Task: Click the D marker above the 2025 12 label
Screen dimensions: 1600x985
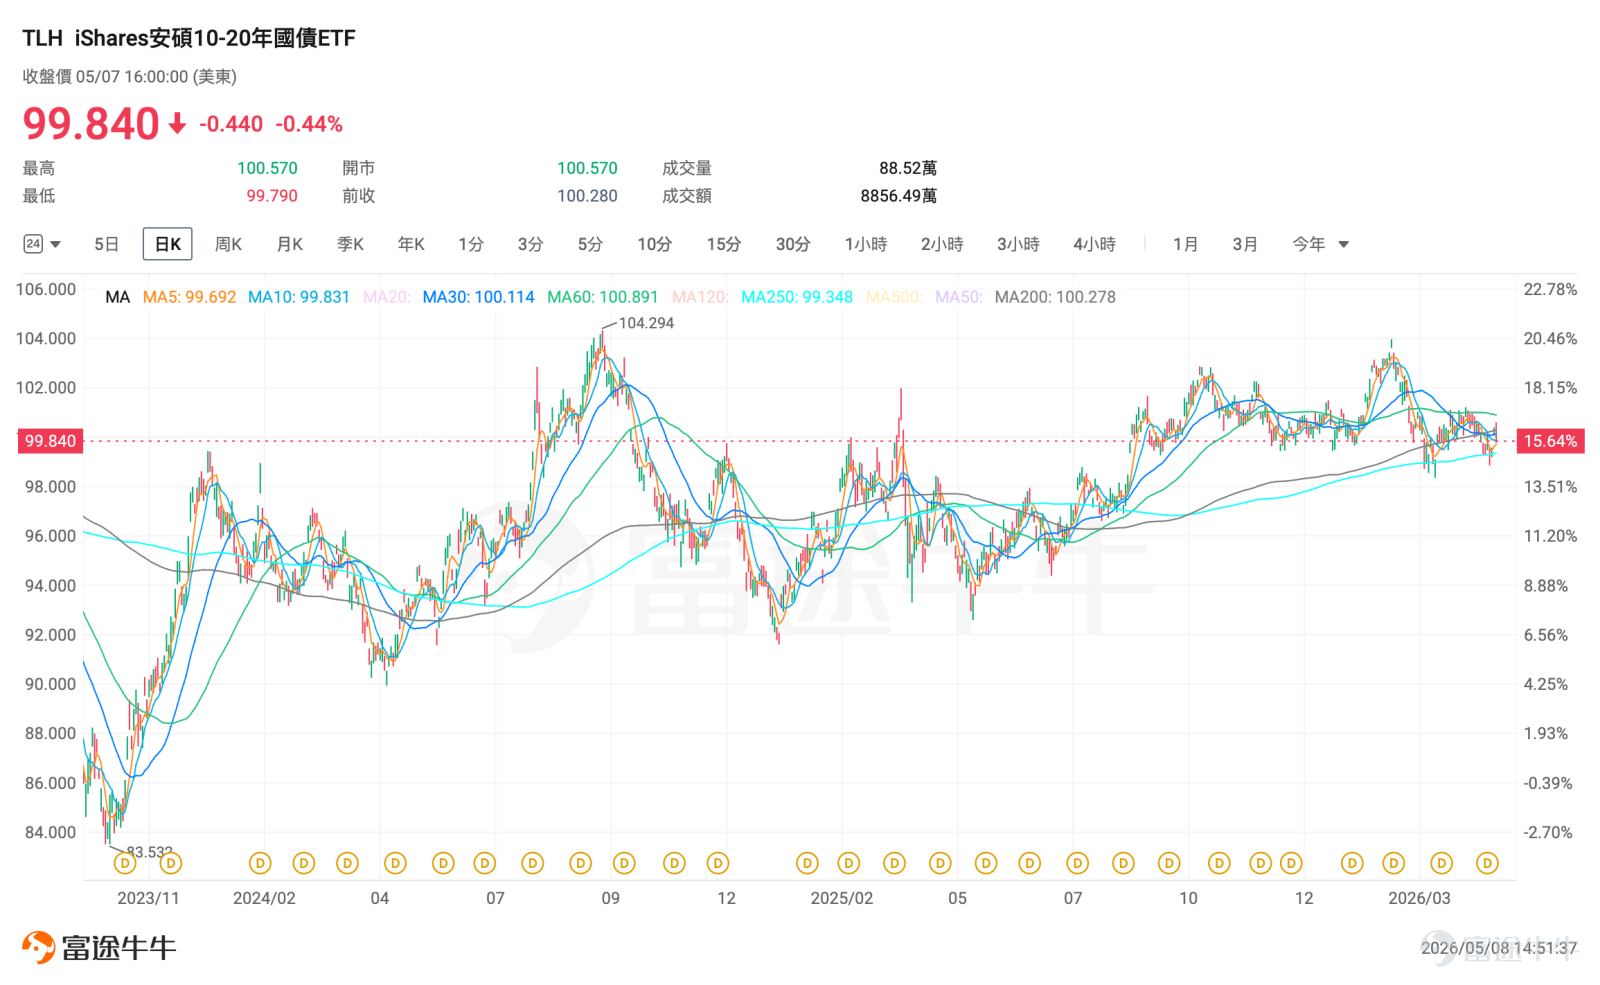Action: 1291,863
